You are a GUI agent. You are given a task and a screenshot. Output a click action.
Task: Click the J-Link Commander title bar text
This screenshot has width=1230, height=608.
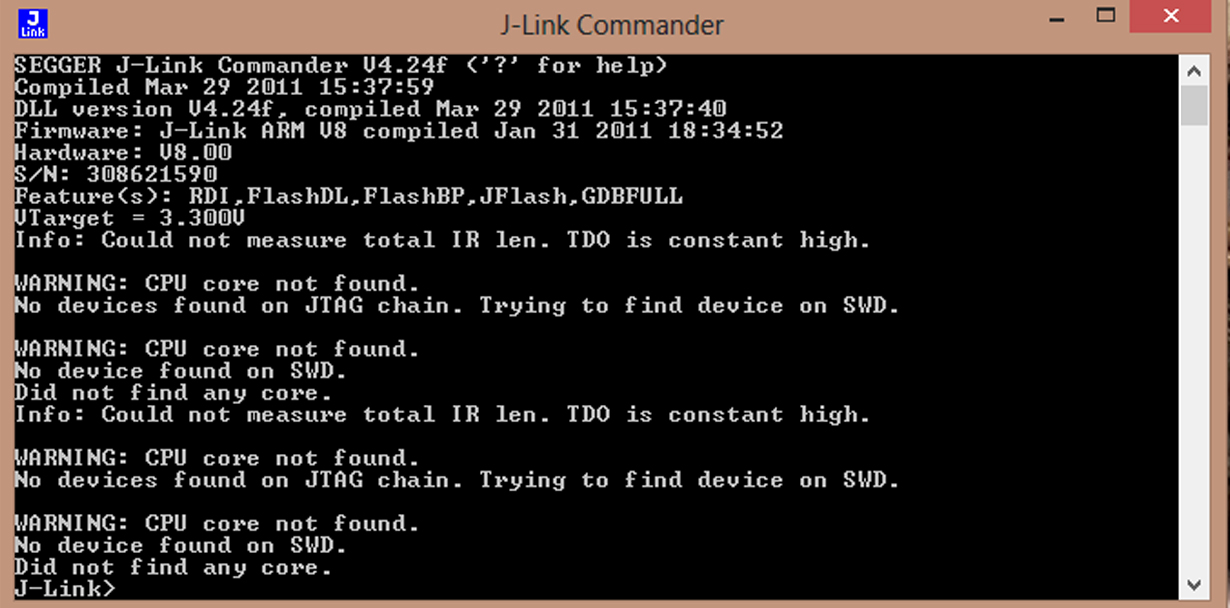coord(612,24)
